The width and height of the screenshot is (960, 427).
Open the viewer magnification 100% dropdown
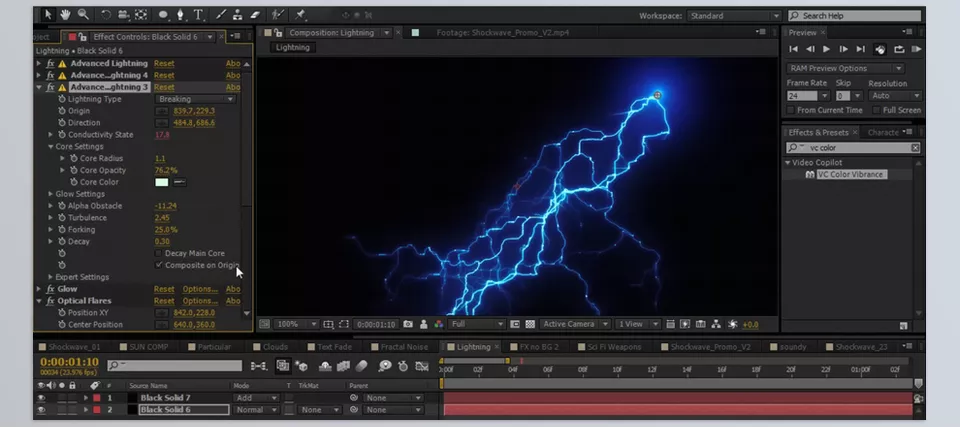296,324
